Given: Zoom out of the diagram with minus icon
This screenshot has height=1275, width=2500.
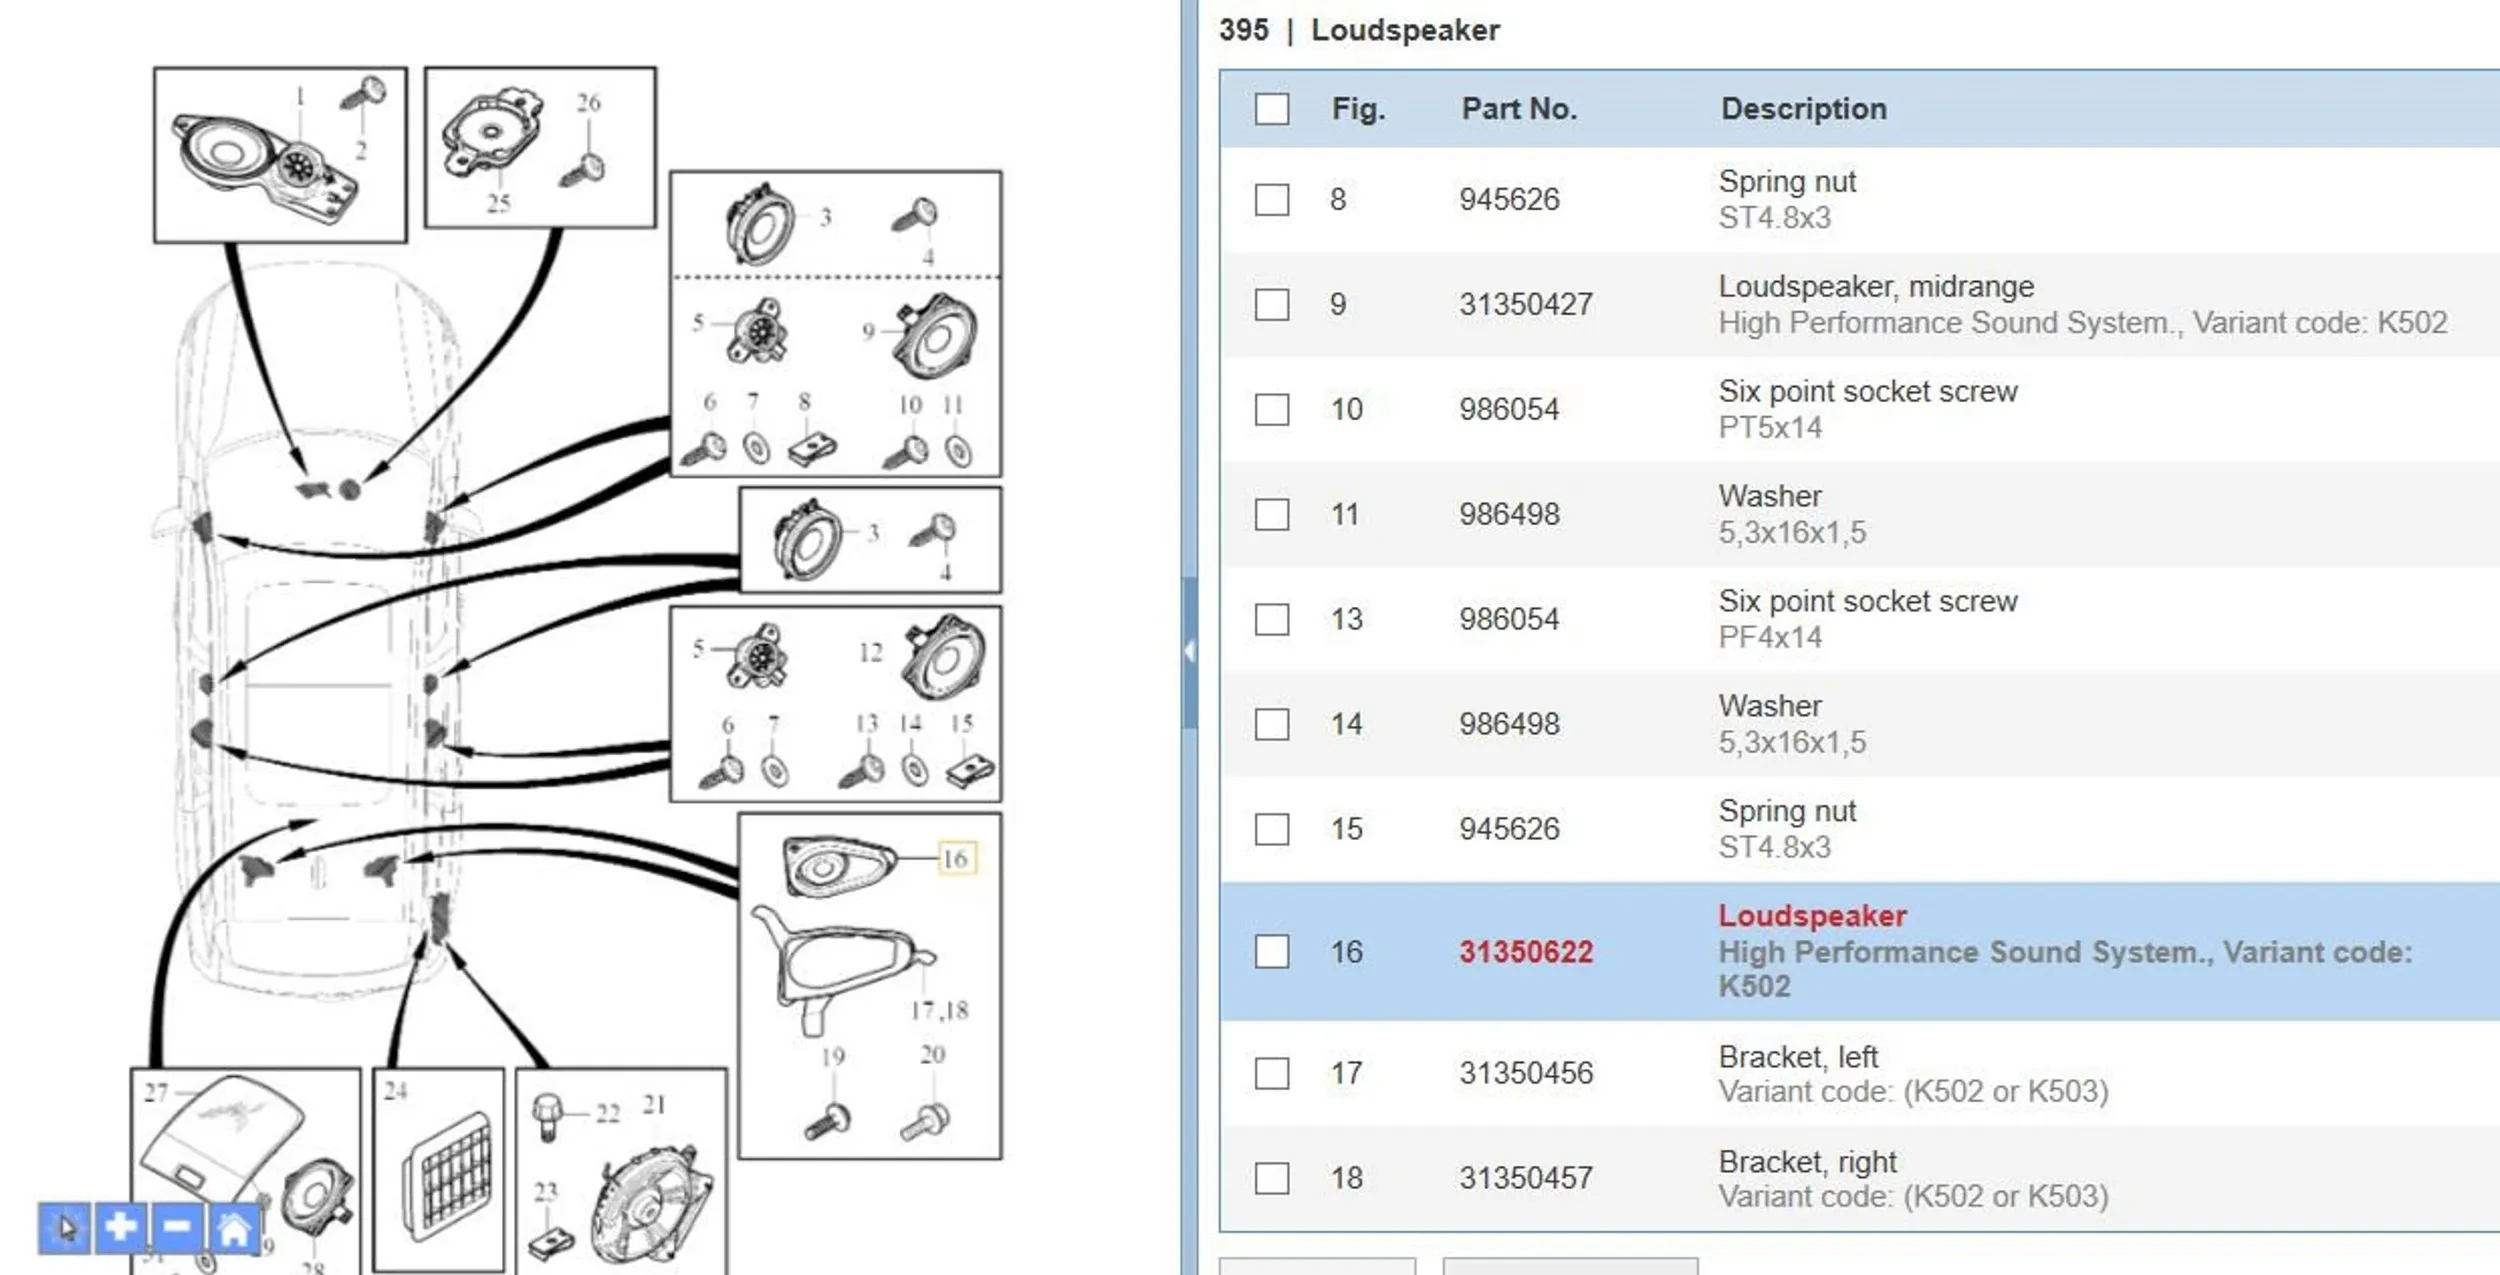Looking at the screenshot, I should pos(177,1227).
